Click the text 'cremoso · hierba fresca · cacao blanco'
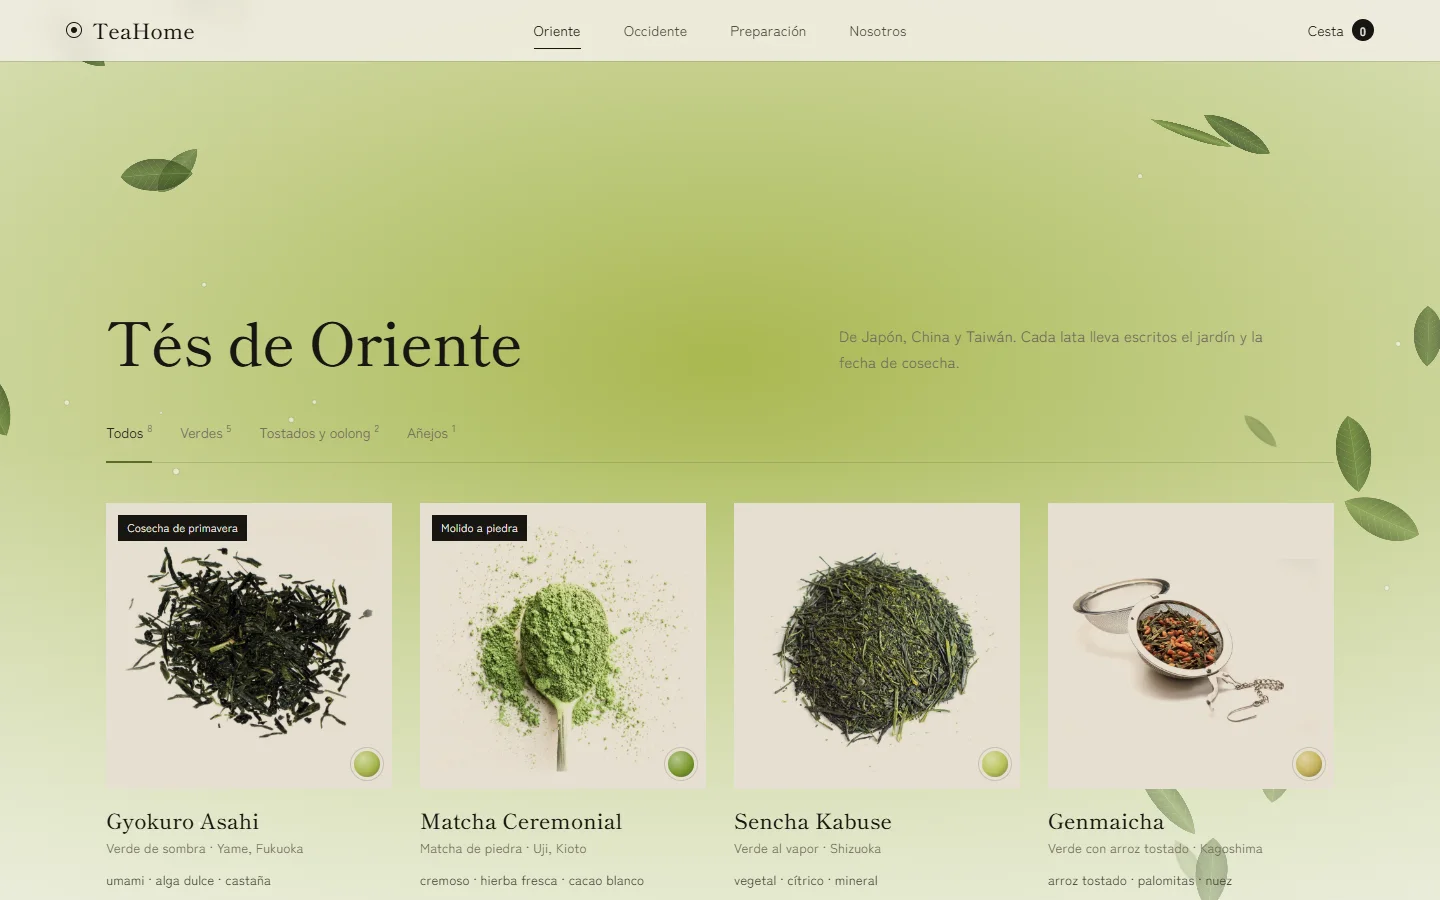Viewport: 1440px width, 900px height. (532, 881)
